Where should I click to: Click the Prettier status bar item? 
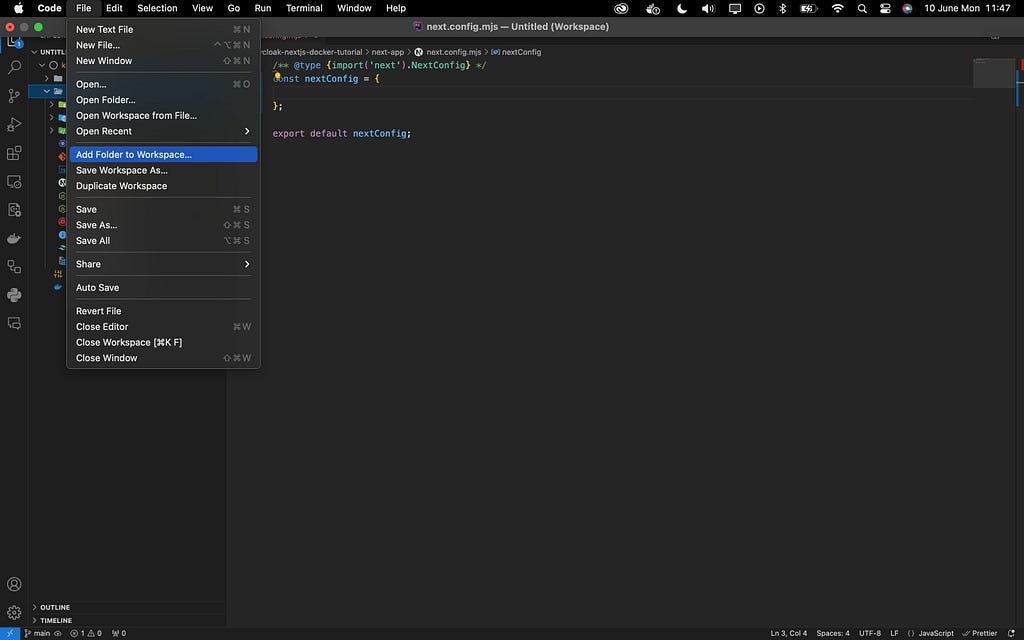click(x=980, y=633)
